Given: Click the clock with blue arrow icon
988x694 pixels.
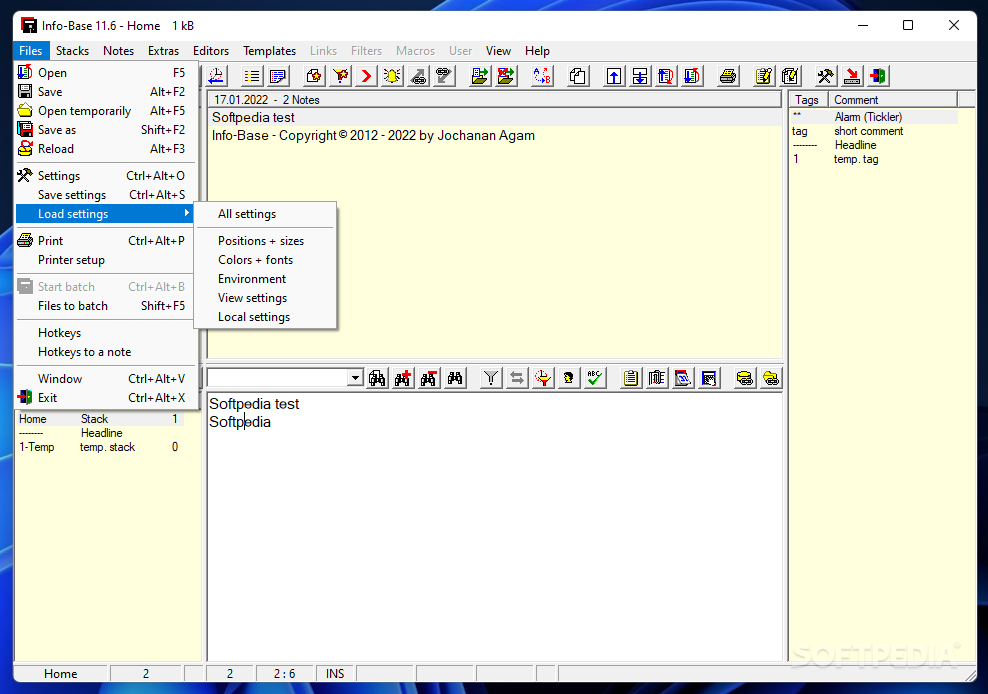Looking at the screenshot, I should tap(216, 76).
